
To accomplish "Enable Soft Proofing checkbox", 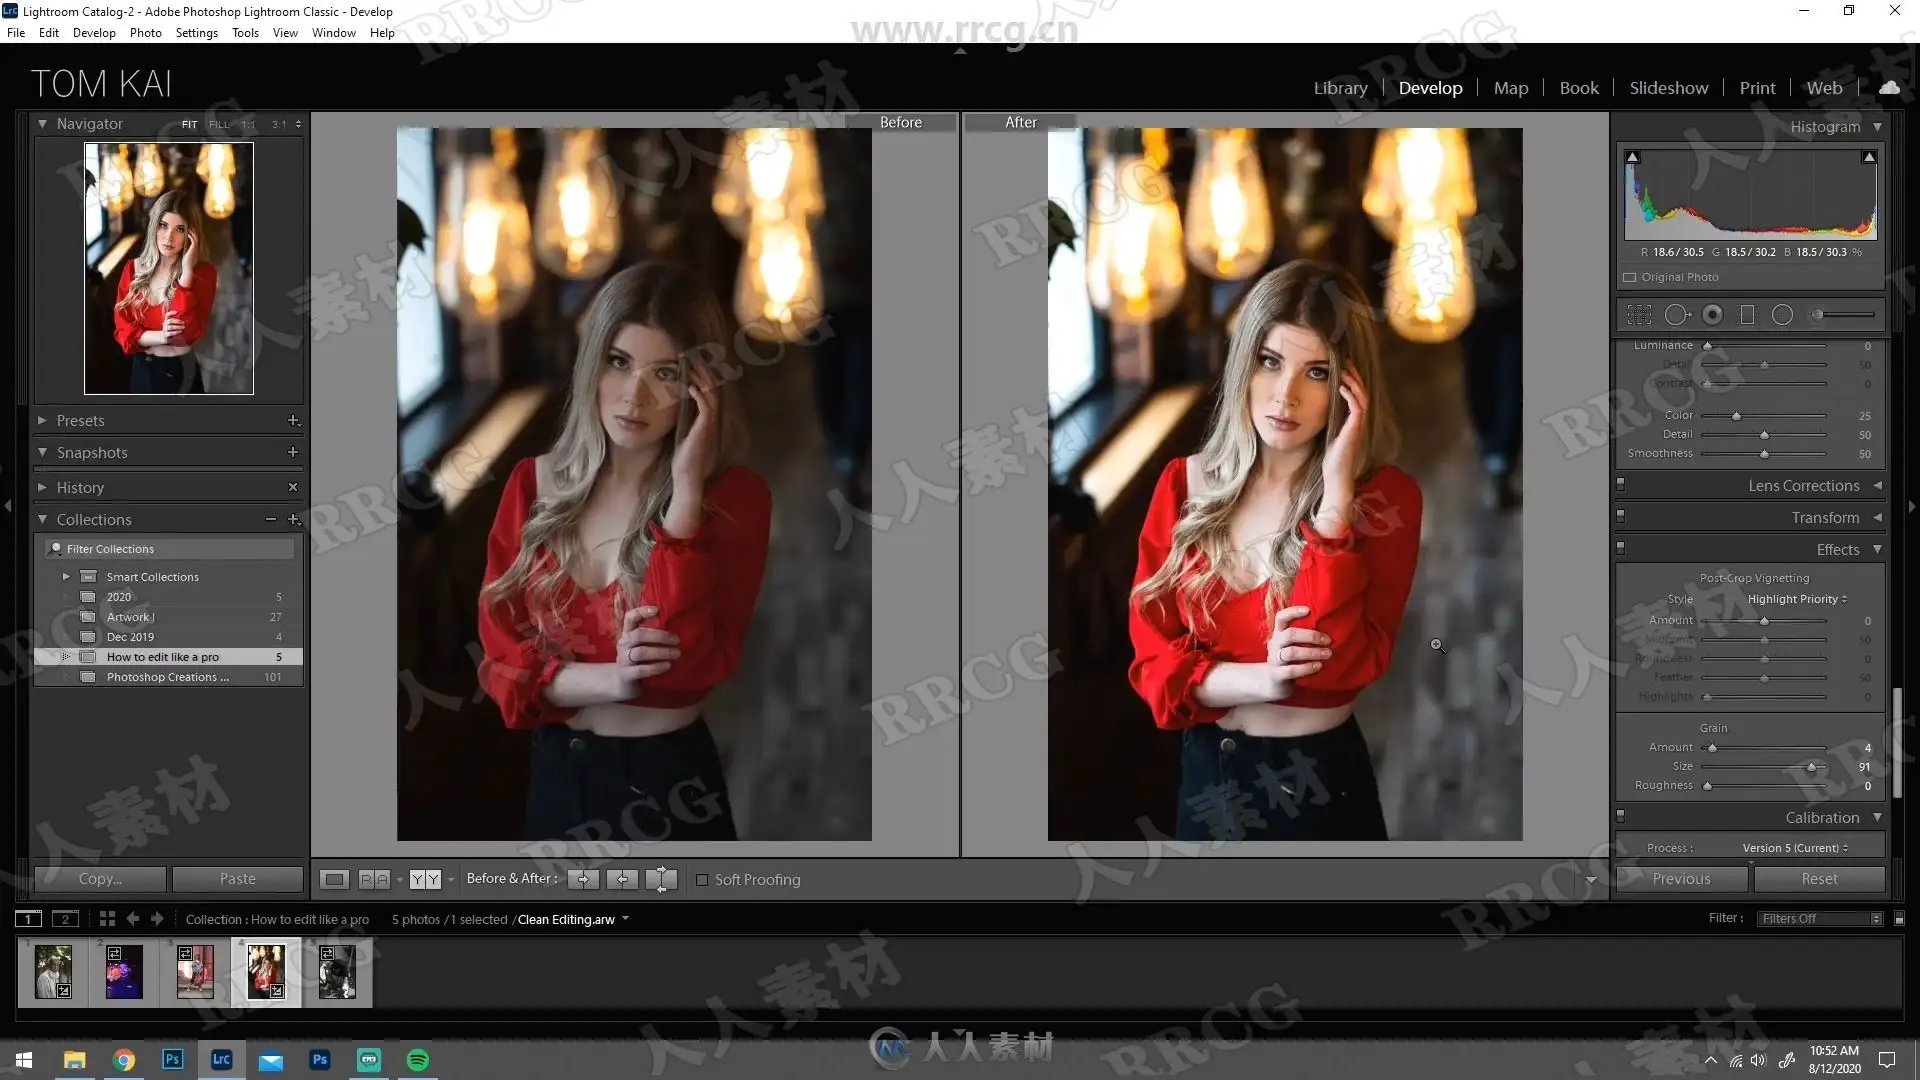I will pos(702,880).
